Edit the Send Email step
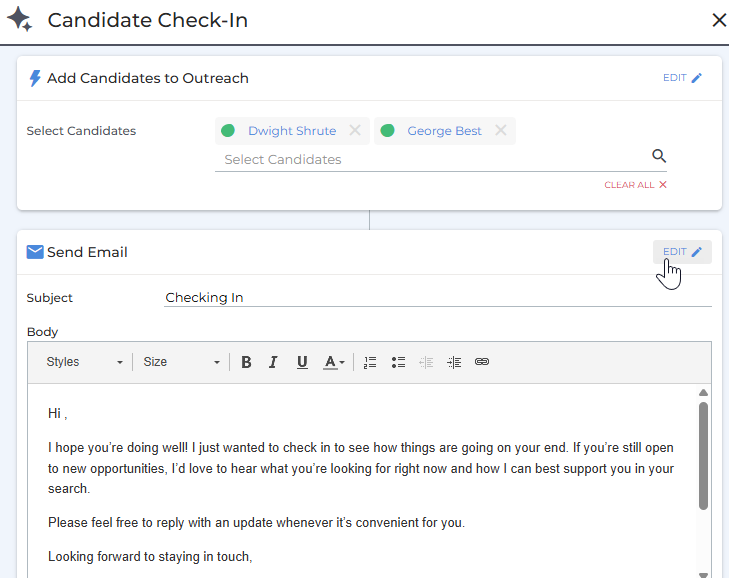The image size is (729, 578). pyautogui.click(x=683, y=252)
